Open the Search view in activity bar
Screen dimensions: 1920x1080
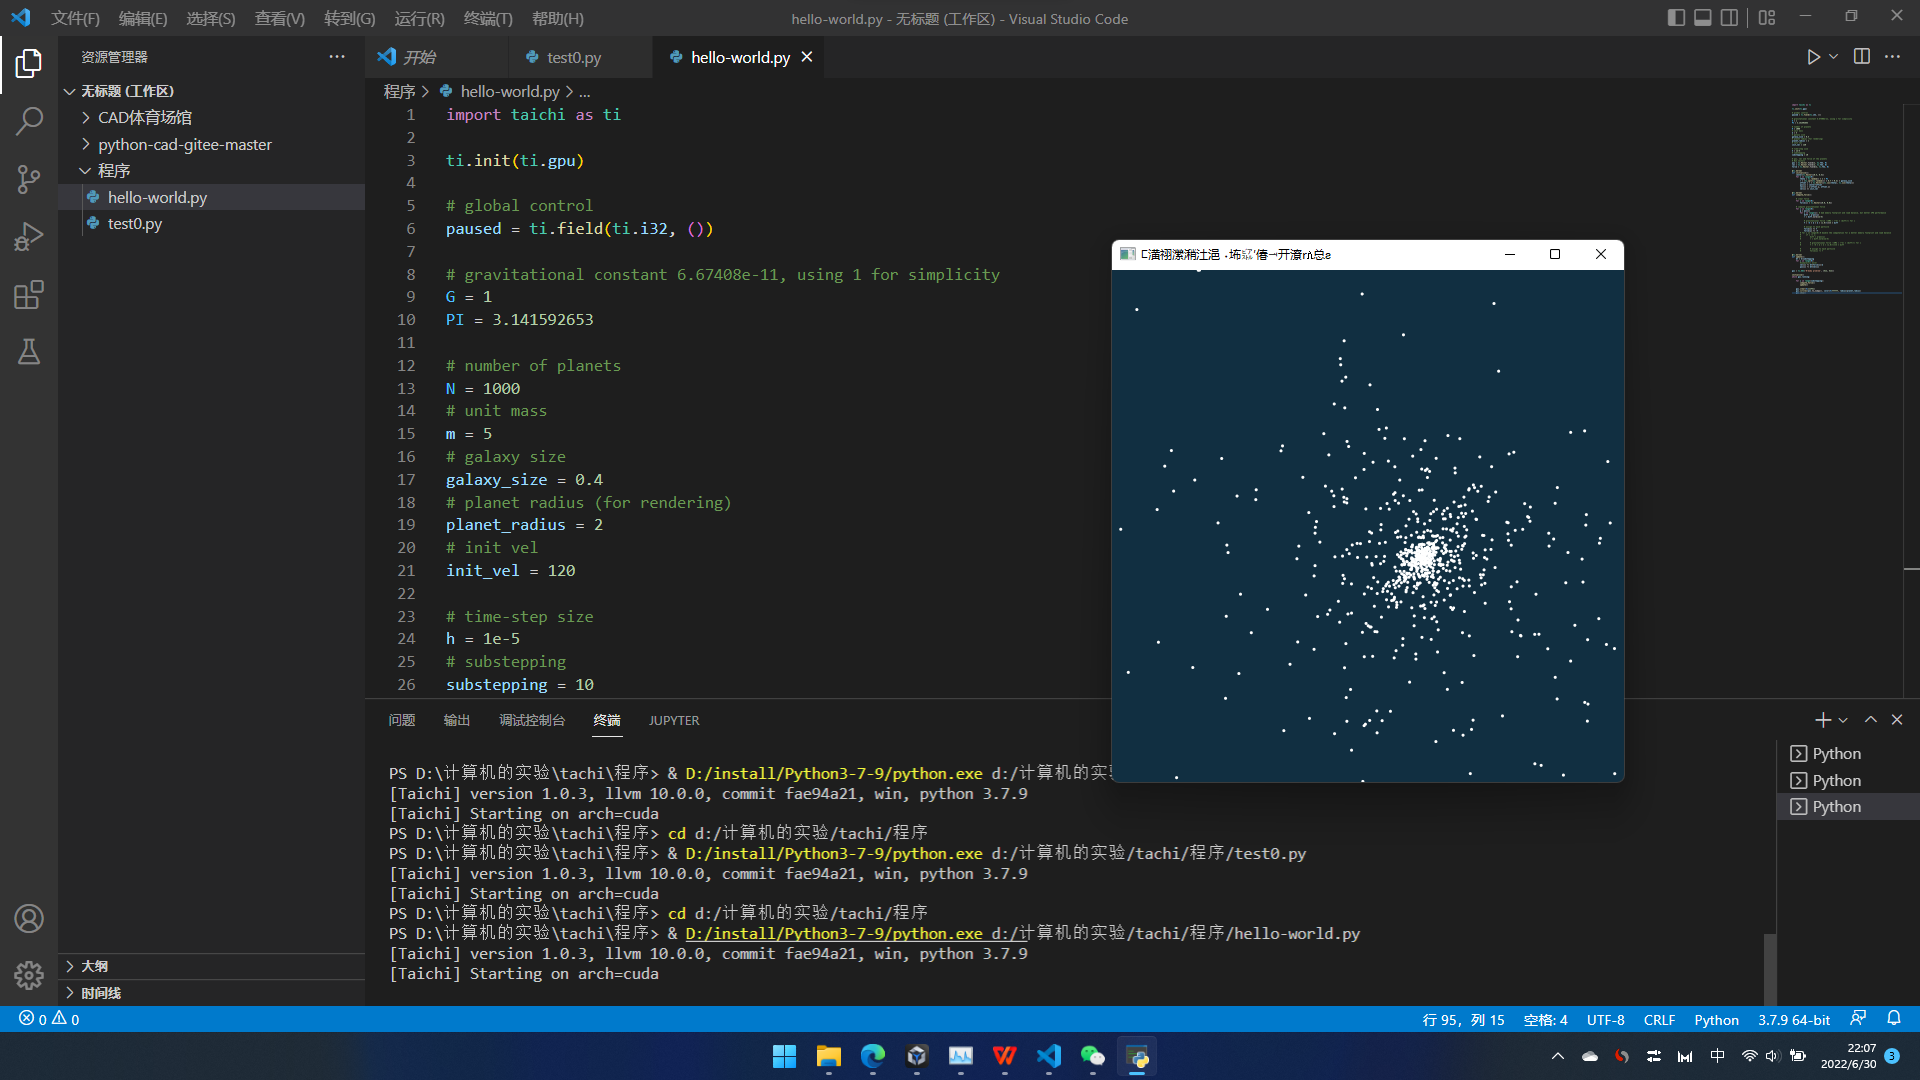pyautogui.click(x=29, y=121)
